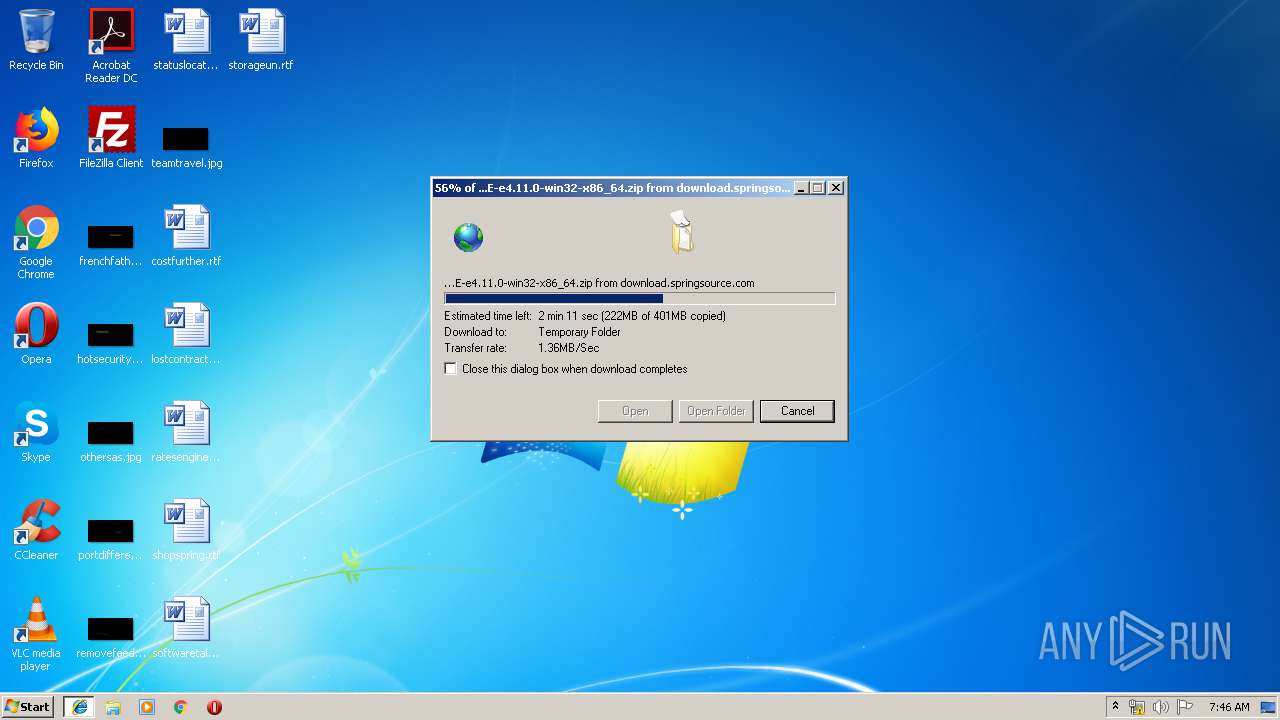
Task: Select the softwaretal... document icon
Action: [x=186, y=628]
